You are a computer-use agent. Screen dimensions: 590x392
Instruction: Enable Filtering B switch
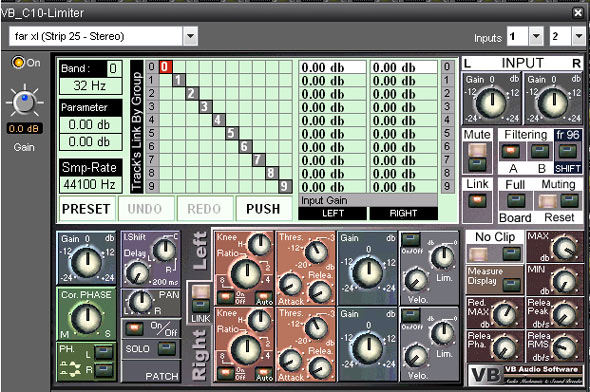(x=539, y=151)
